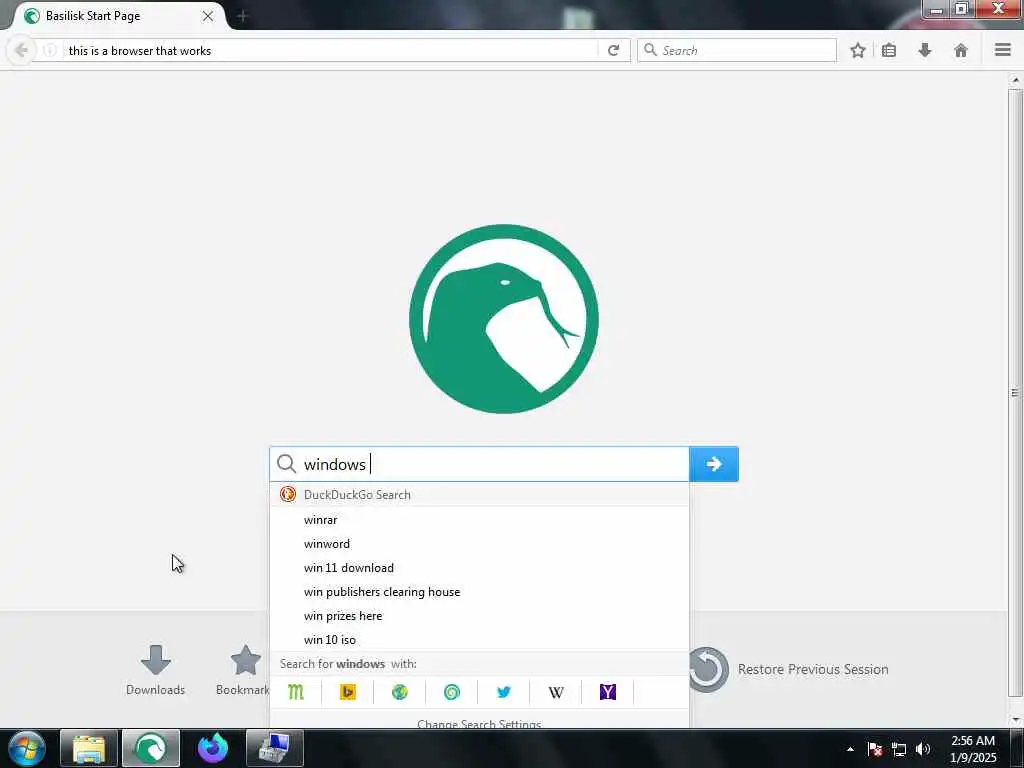Open Downloads from the start page shortcuts
Viewport: 1024px width, 768px height.
point(155,670)
